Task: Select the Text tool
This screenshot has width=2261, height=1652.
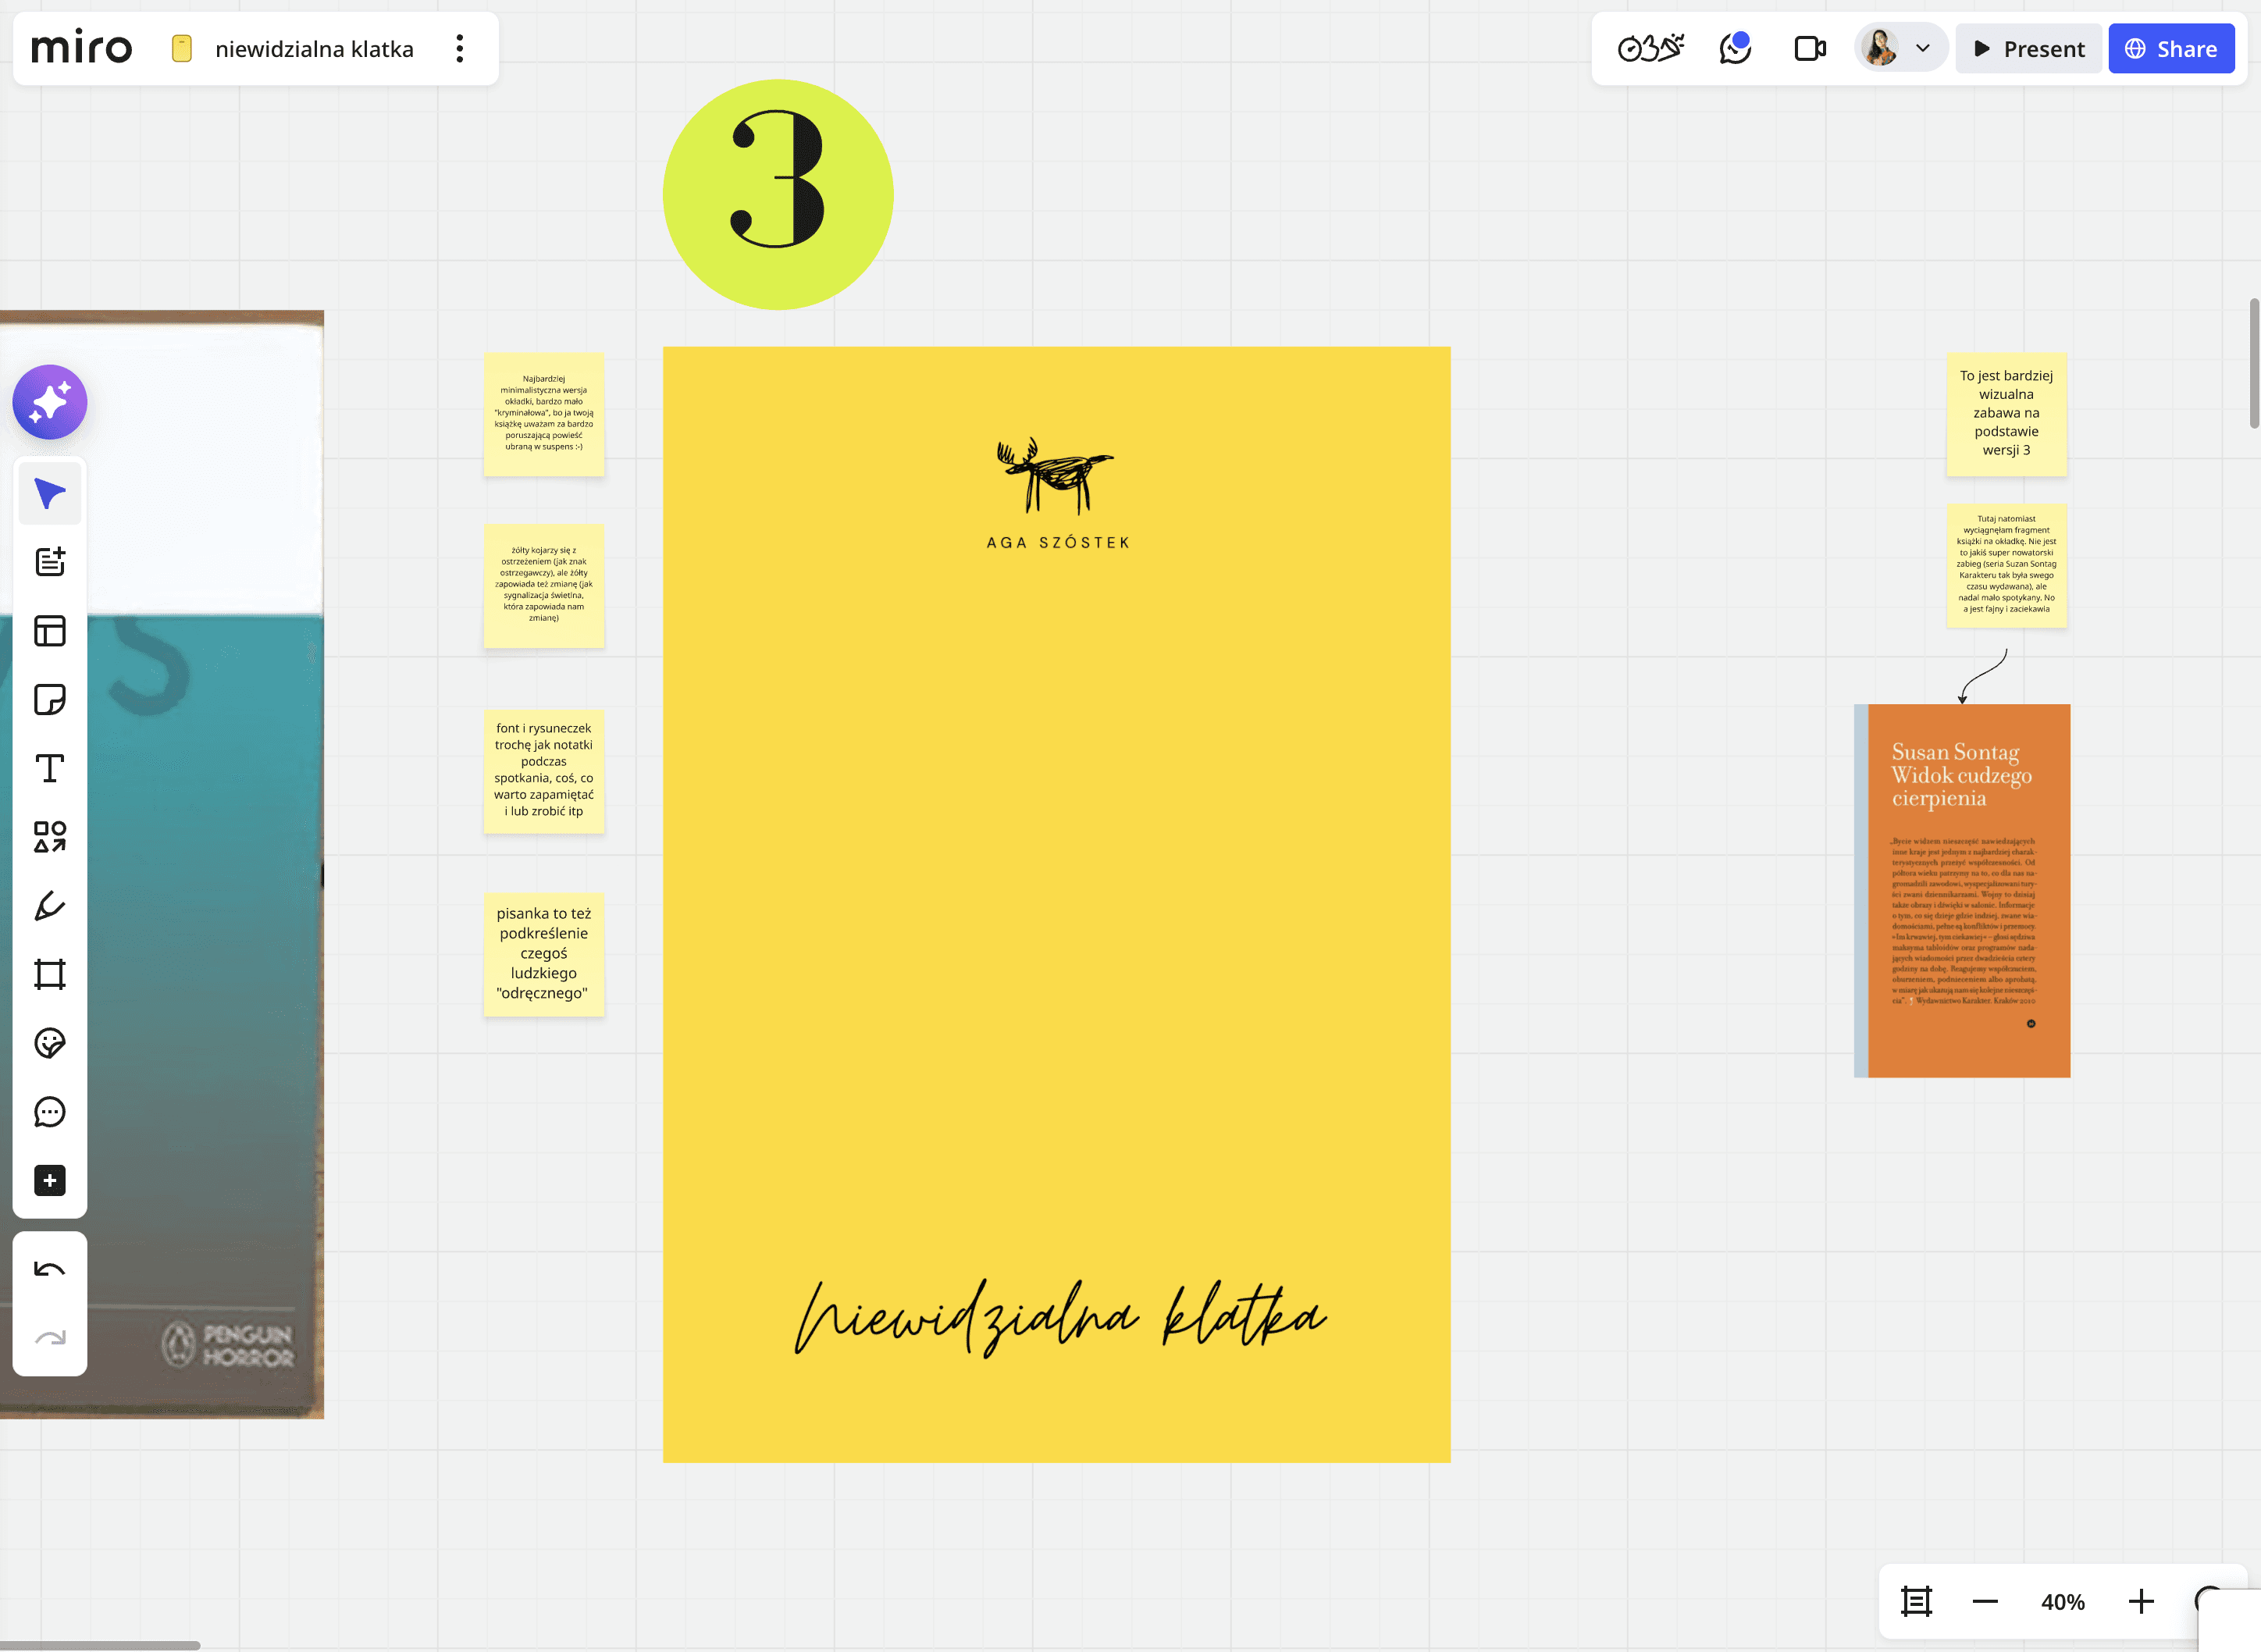Action: pos(50,768)
